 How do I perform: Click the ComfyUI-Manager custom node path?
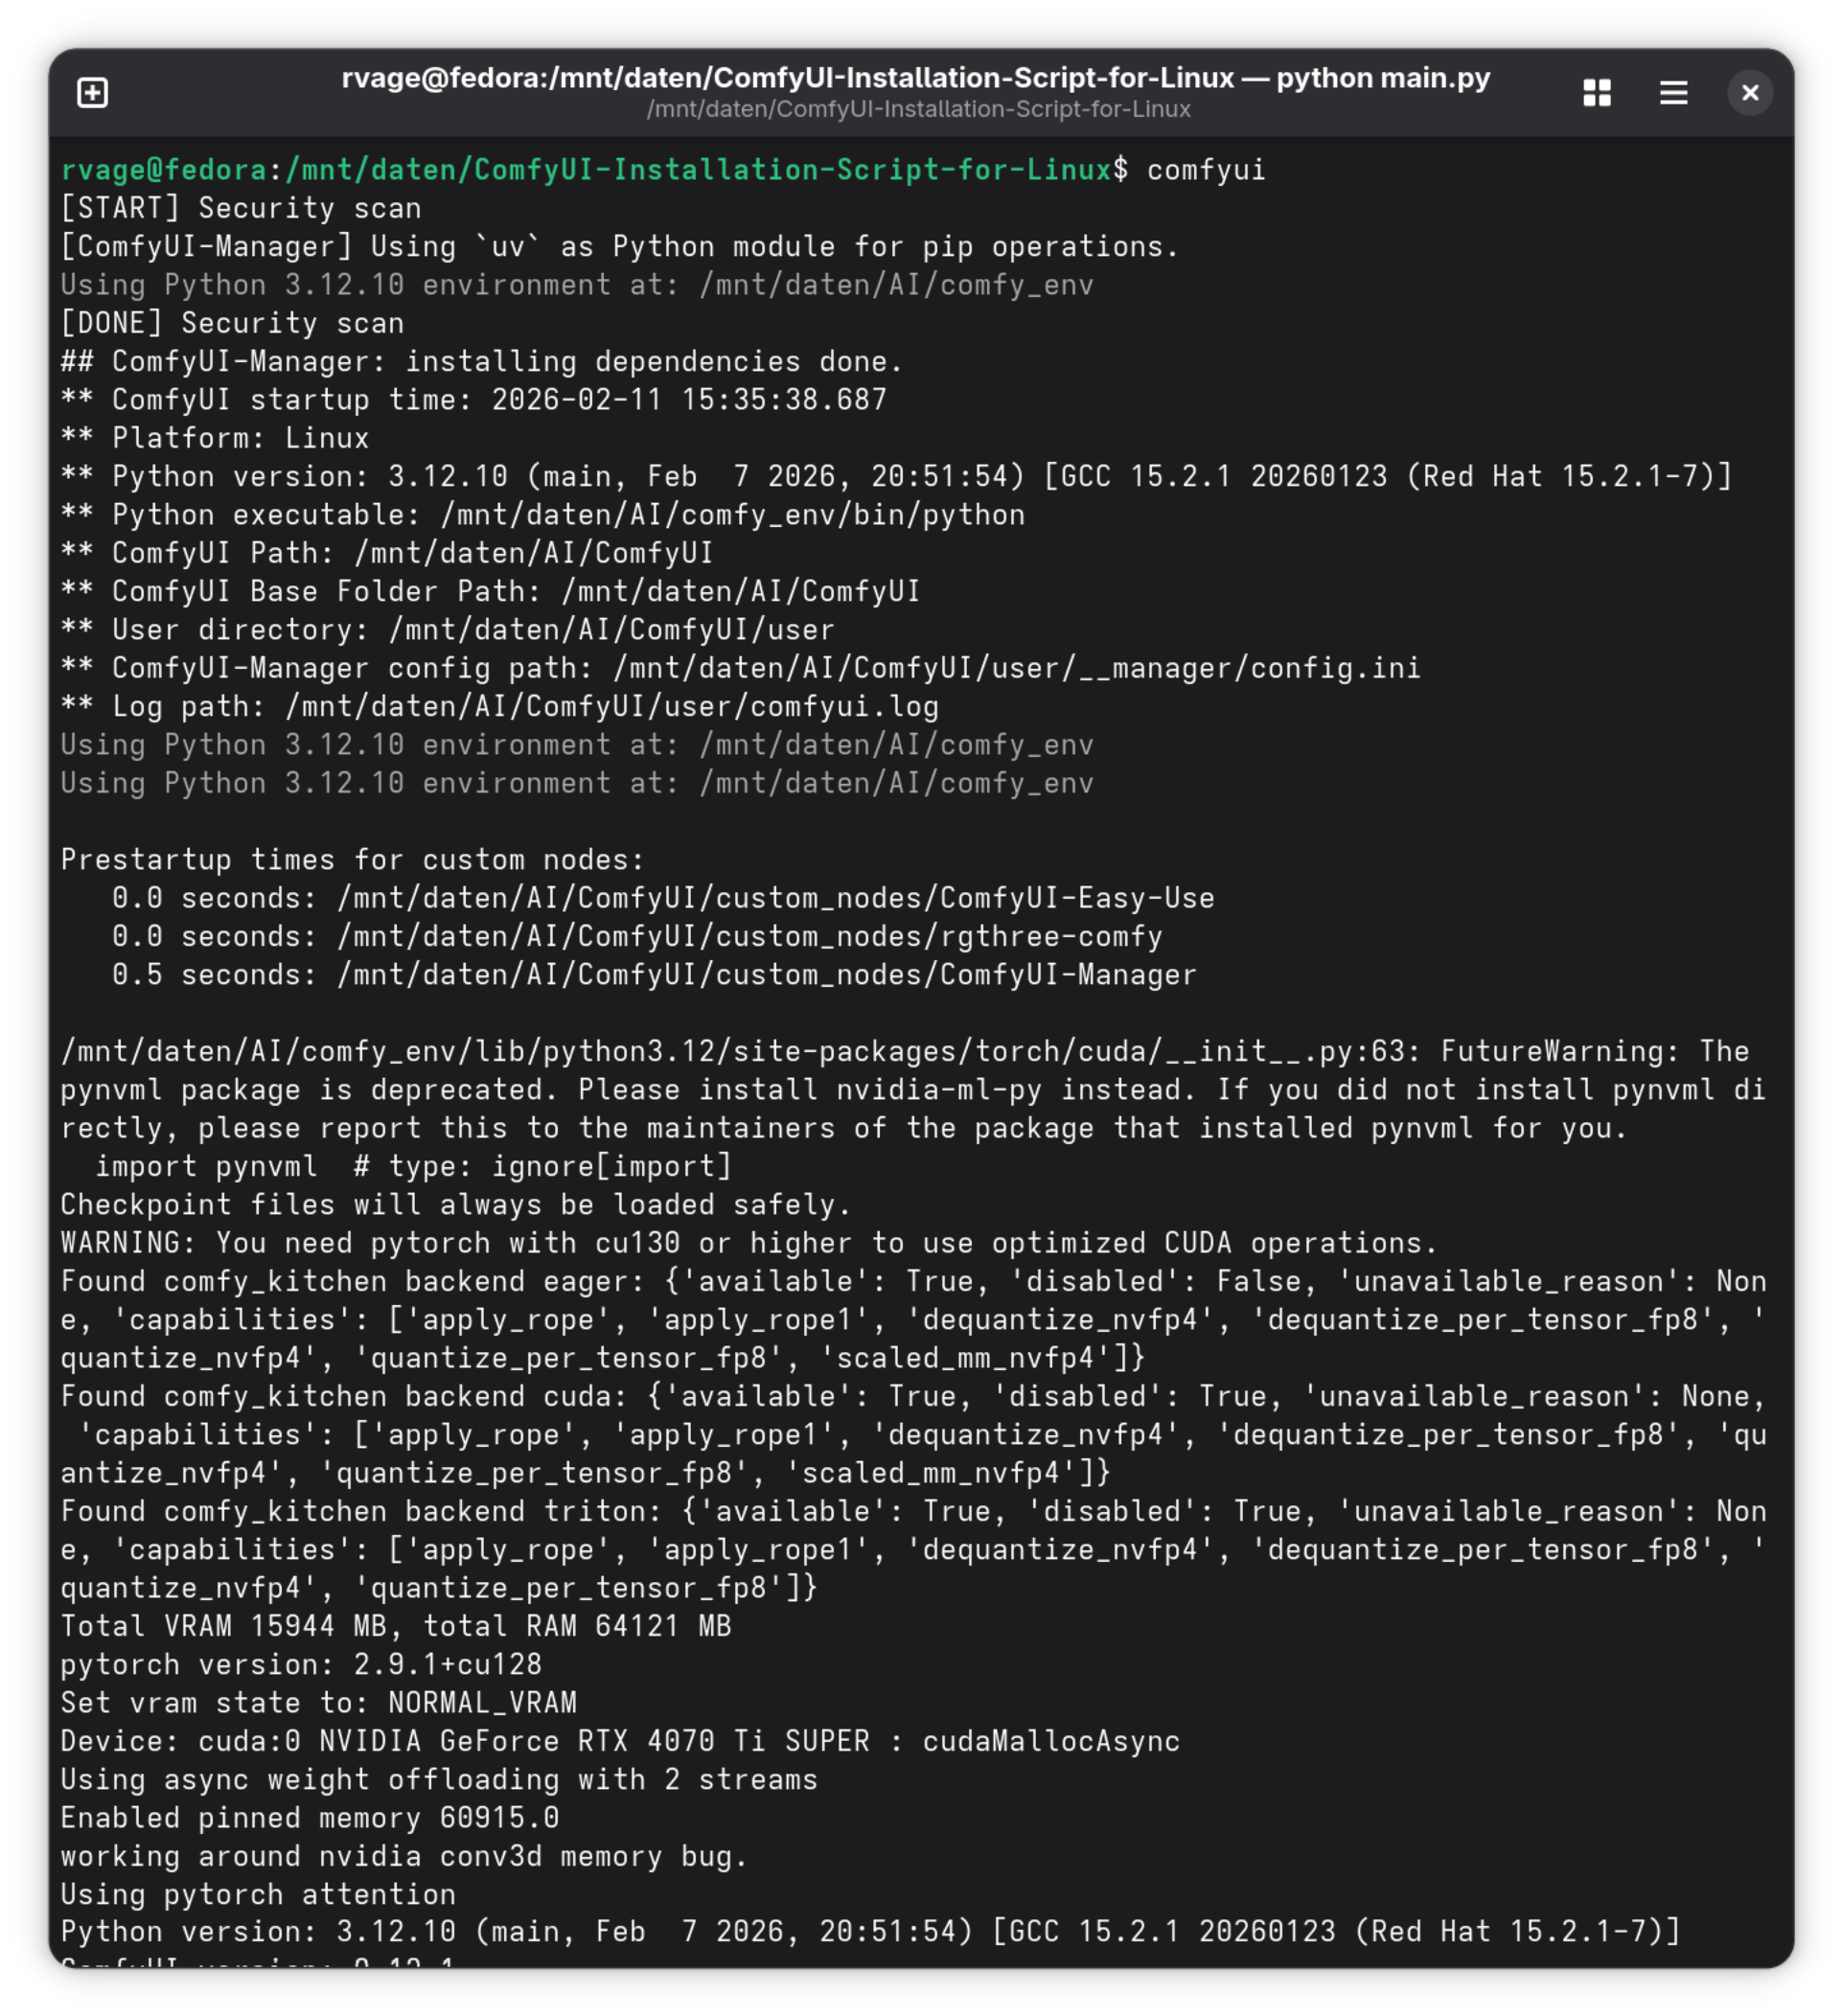(766, 975)
